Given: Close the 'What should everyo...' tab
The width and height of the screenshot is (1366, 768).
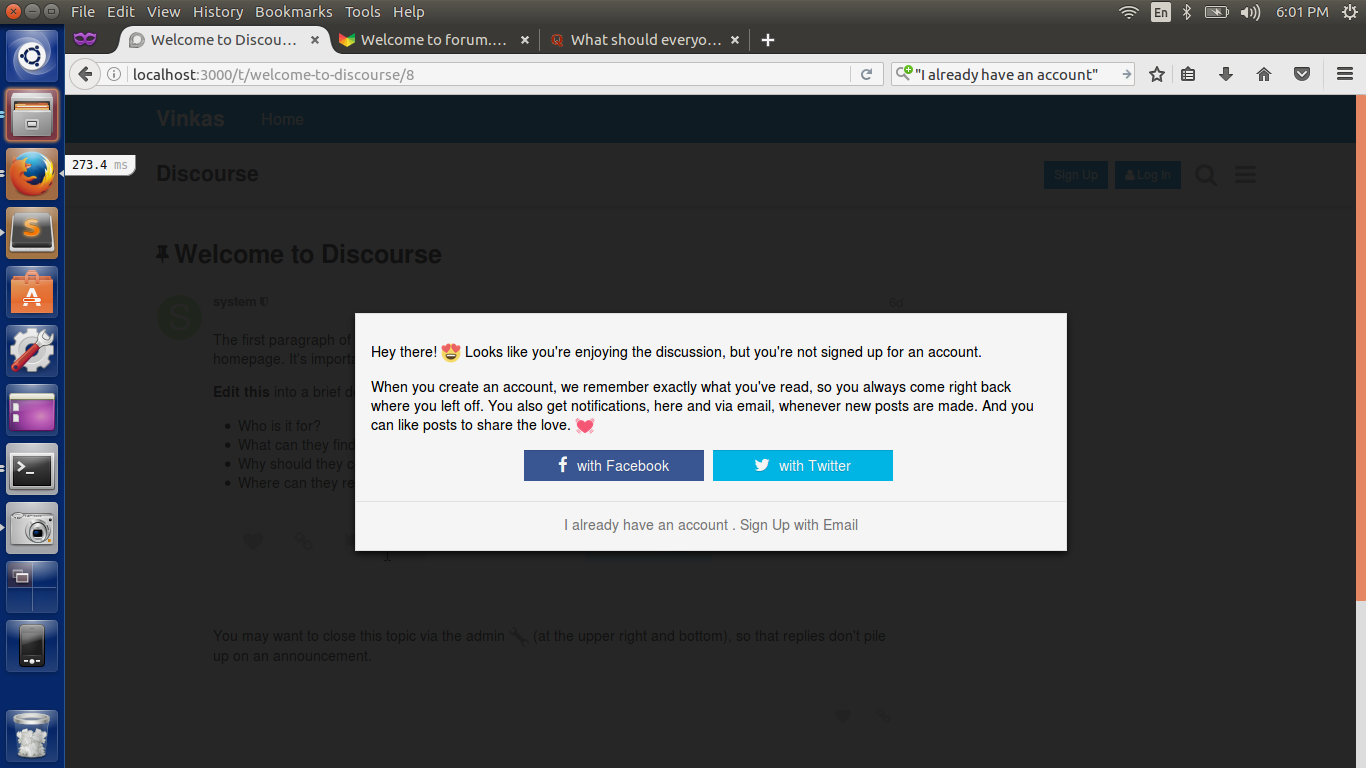Looking at the screenshot, I should click(x=735, y=40).
